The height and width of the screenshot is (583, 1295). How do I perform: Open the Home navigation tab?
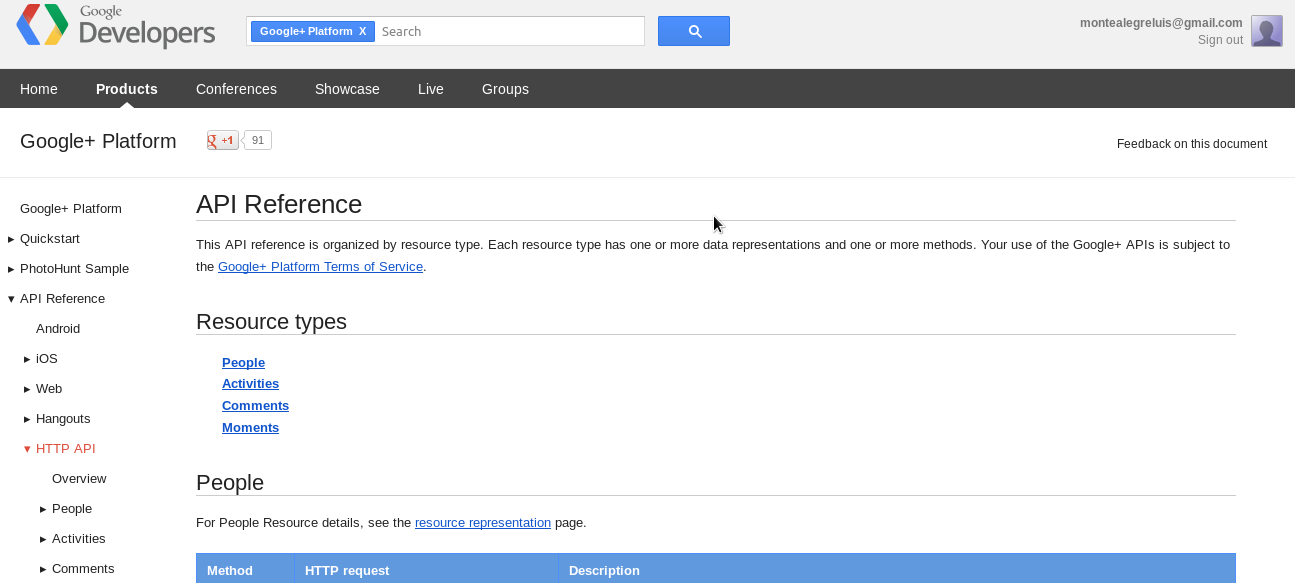[39, 89]
